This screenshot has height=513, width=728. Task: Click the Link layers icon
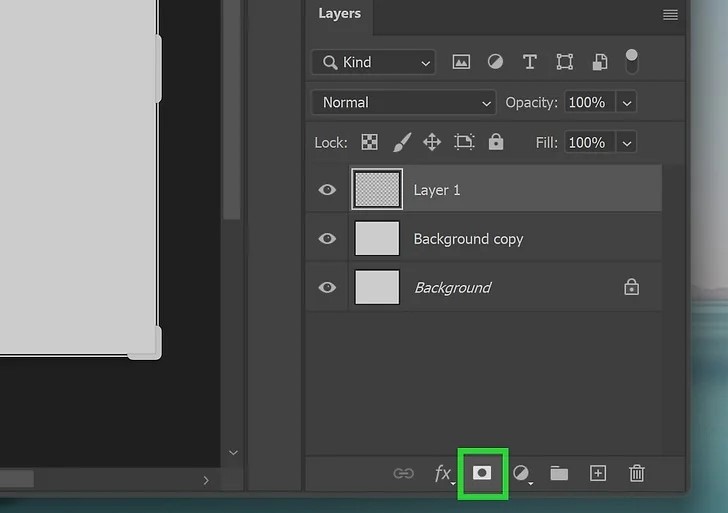(x=404, y=473)
